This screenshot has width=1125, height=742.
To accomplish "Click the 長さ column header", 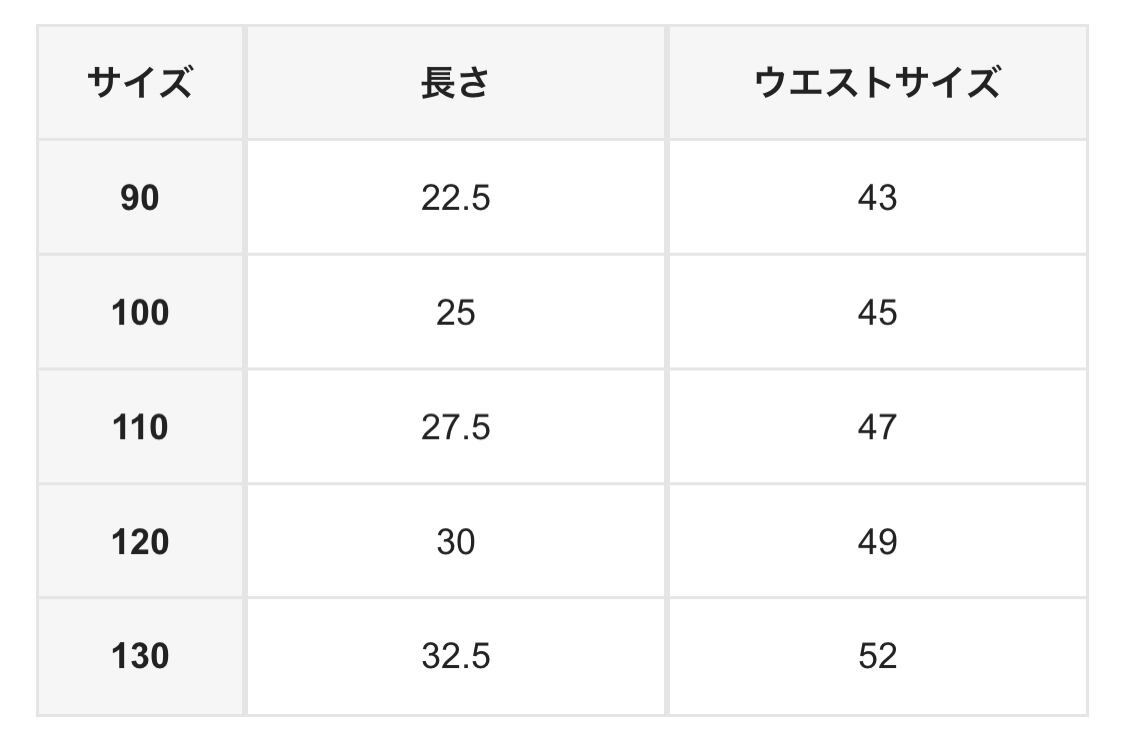I will coord(455,83).
